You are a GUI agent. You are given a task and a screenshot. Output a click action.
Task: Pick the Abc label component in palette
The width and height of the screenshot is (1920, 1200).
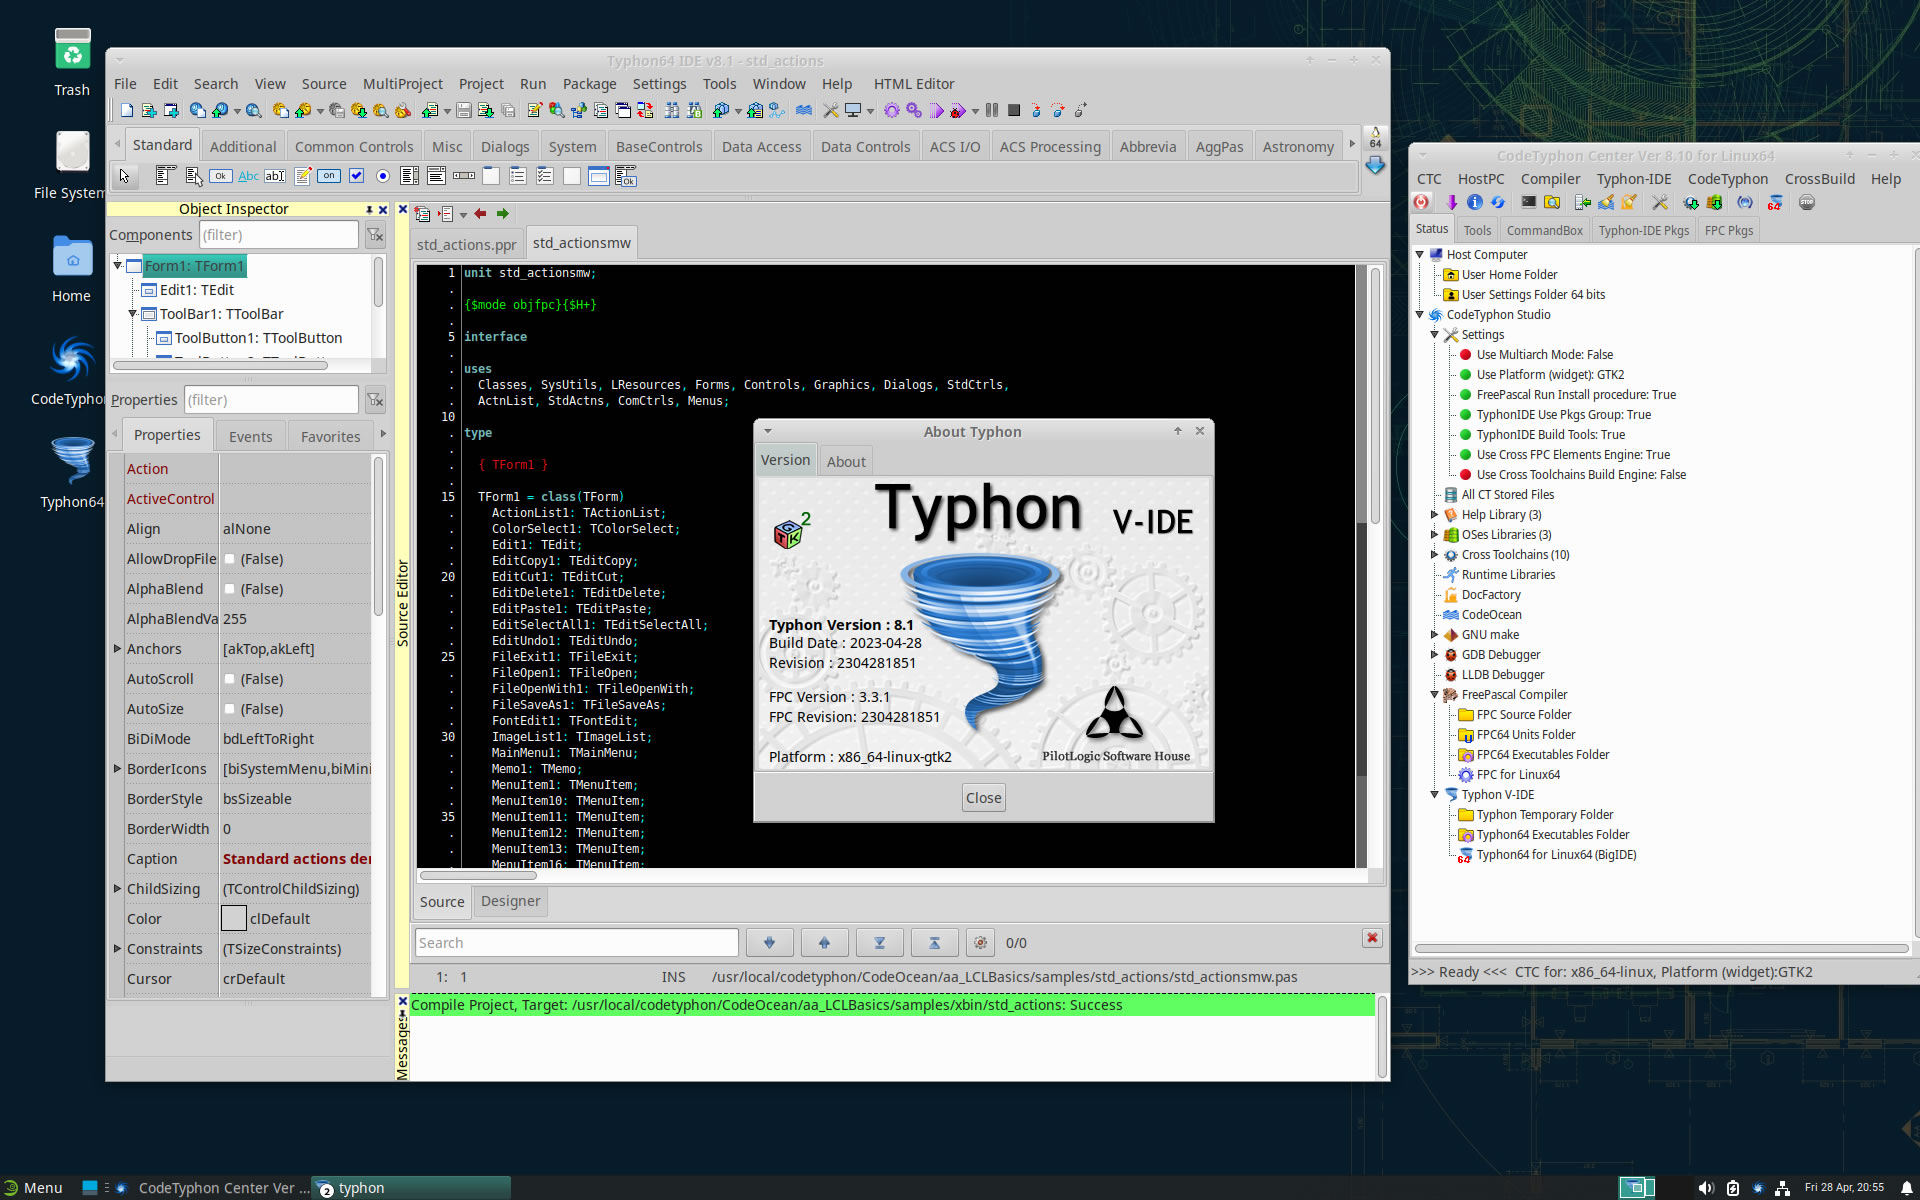click(x=248, y=176)
